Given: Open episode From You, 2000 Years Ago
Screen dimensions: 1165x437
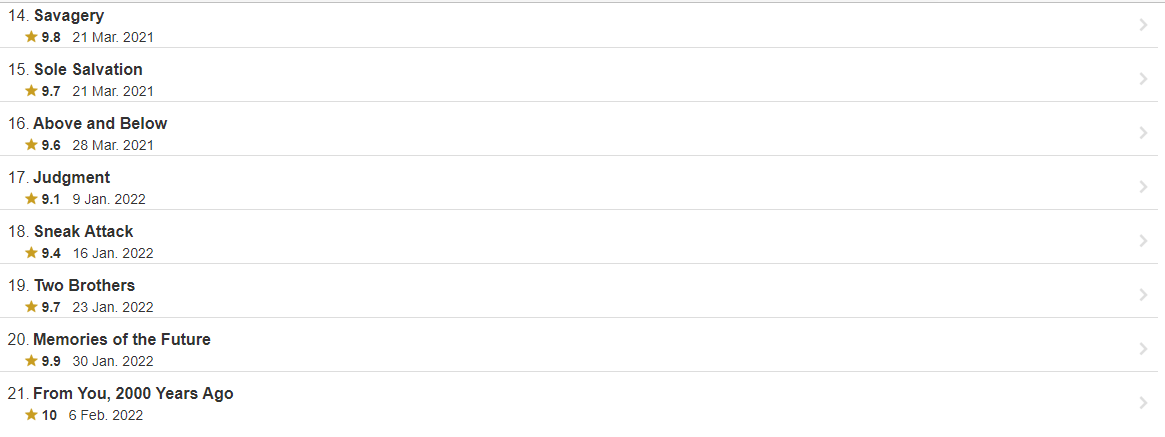Looking at the screenshot, I should (x=133, y=393).
